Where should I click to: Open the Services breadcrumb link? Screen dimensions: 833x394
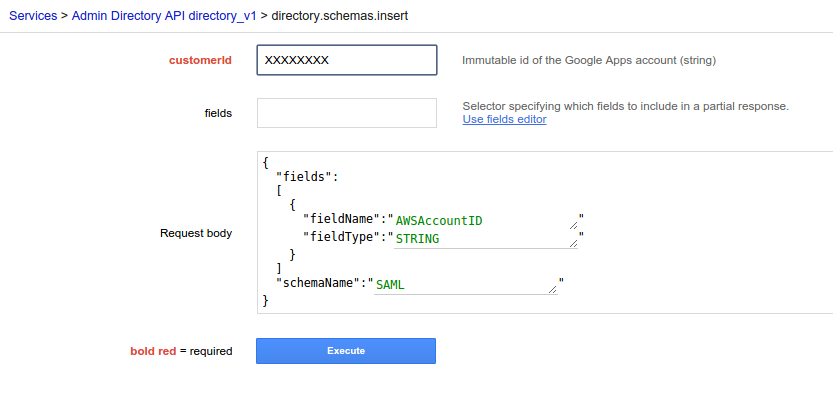pos(33,16)
